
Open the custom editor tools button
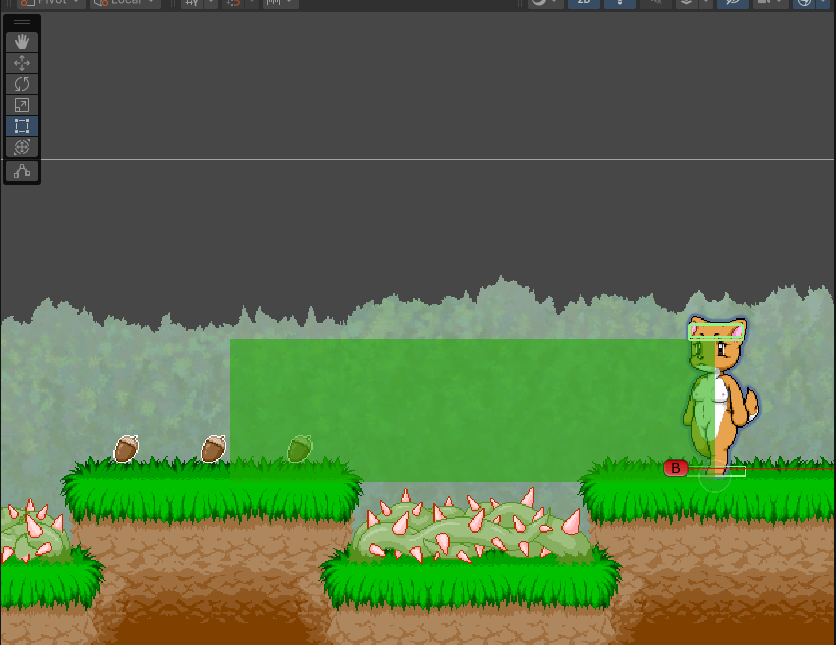click(x=22, y=171)
